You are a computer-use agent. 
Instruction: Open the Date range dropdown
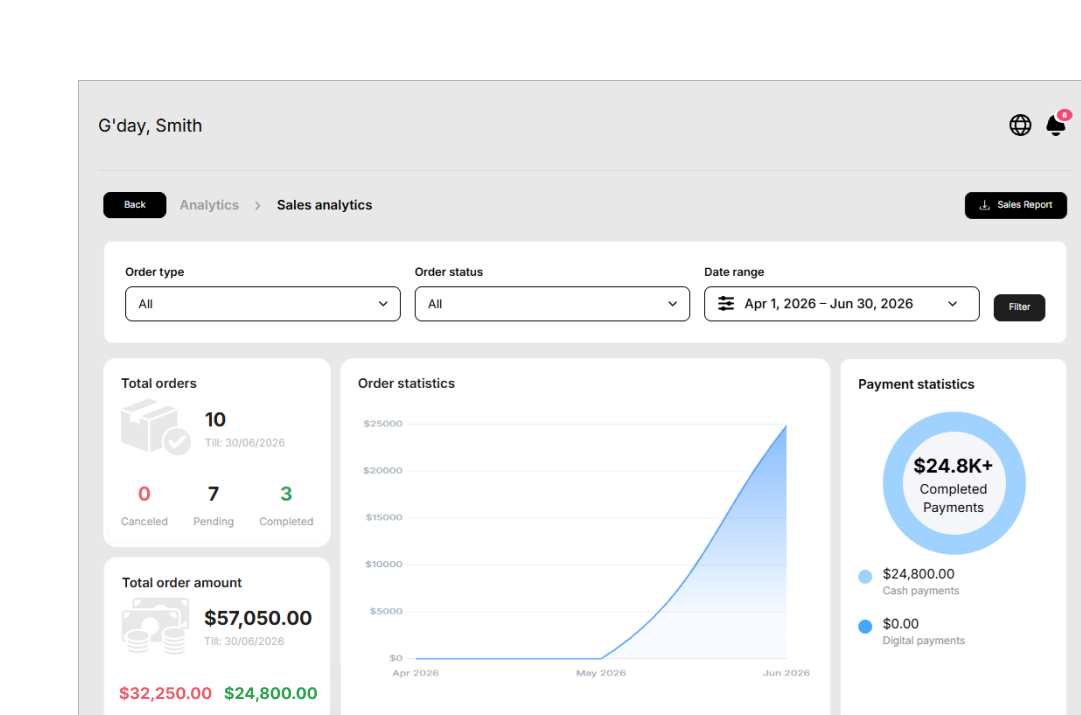pos(842,304)
